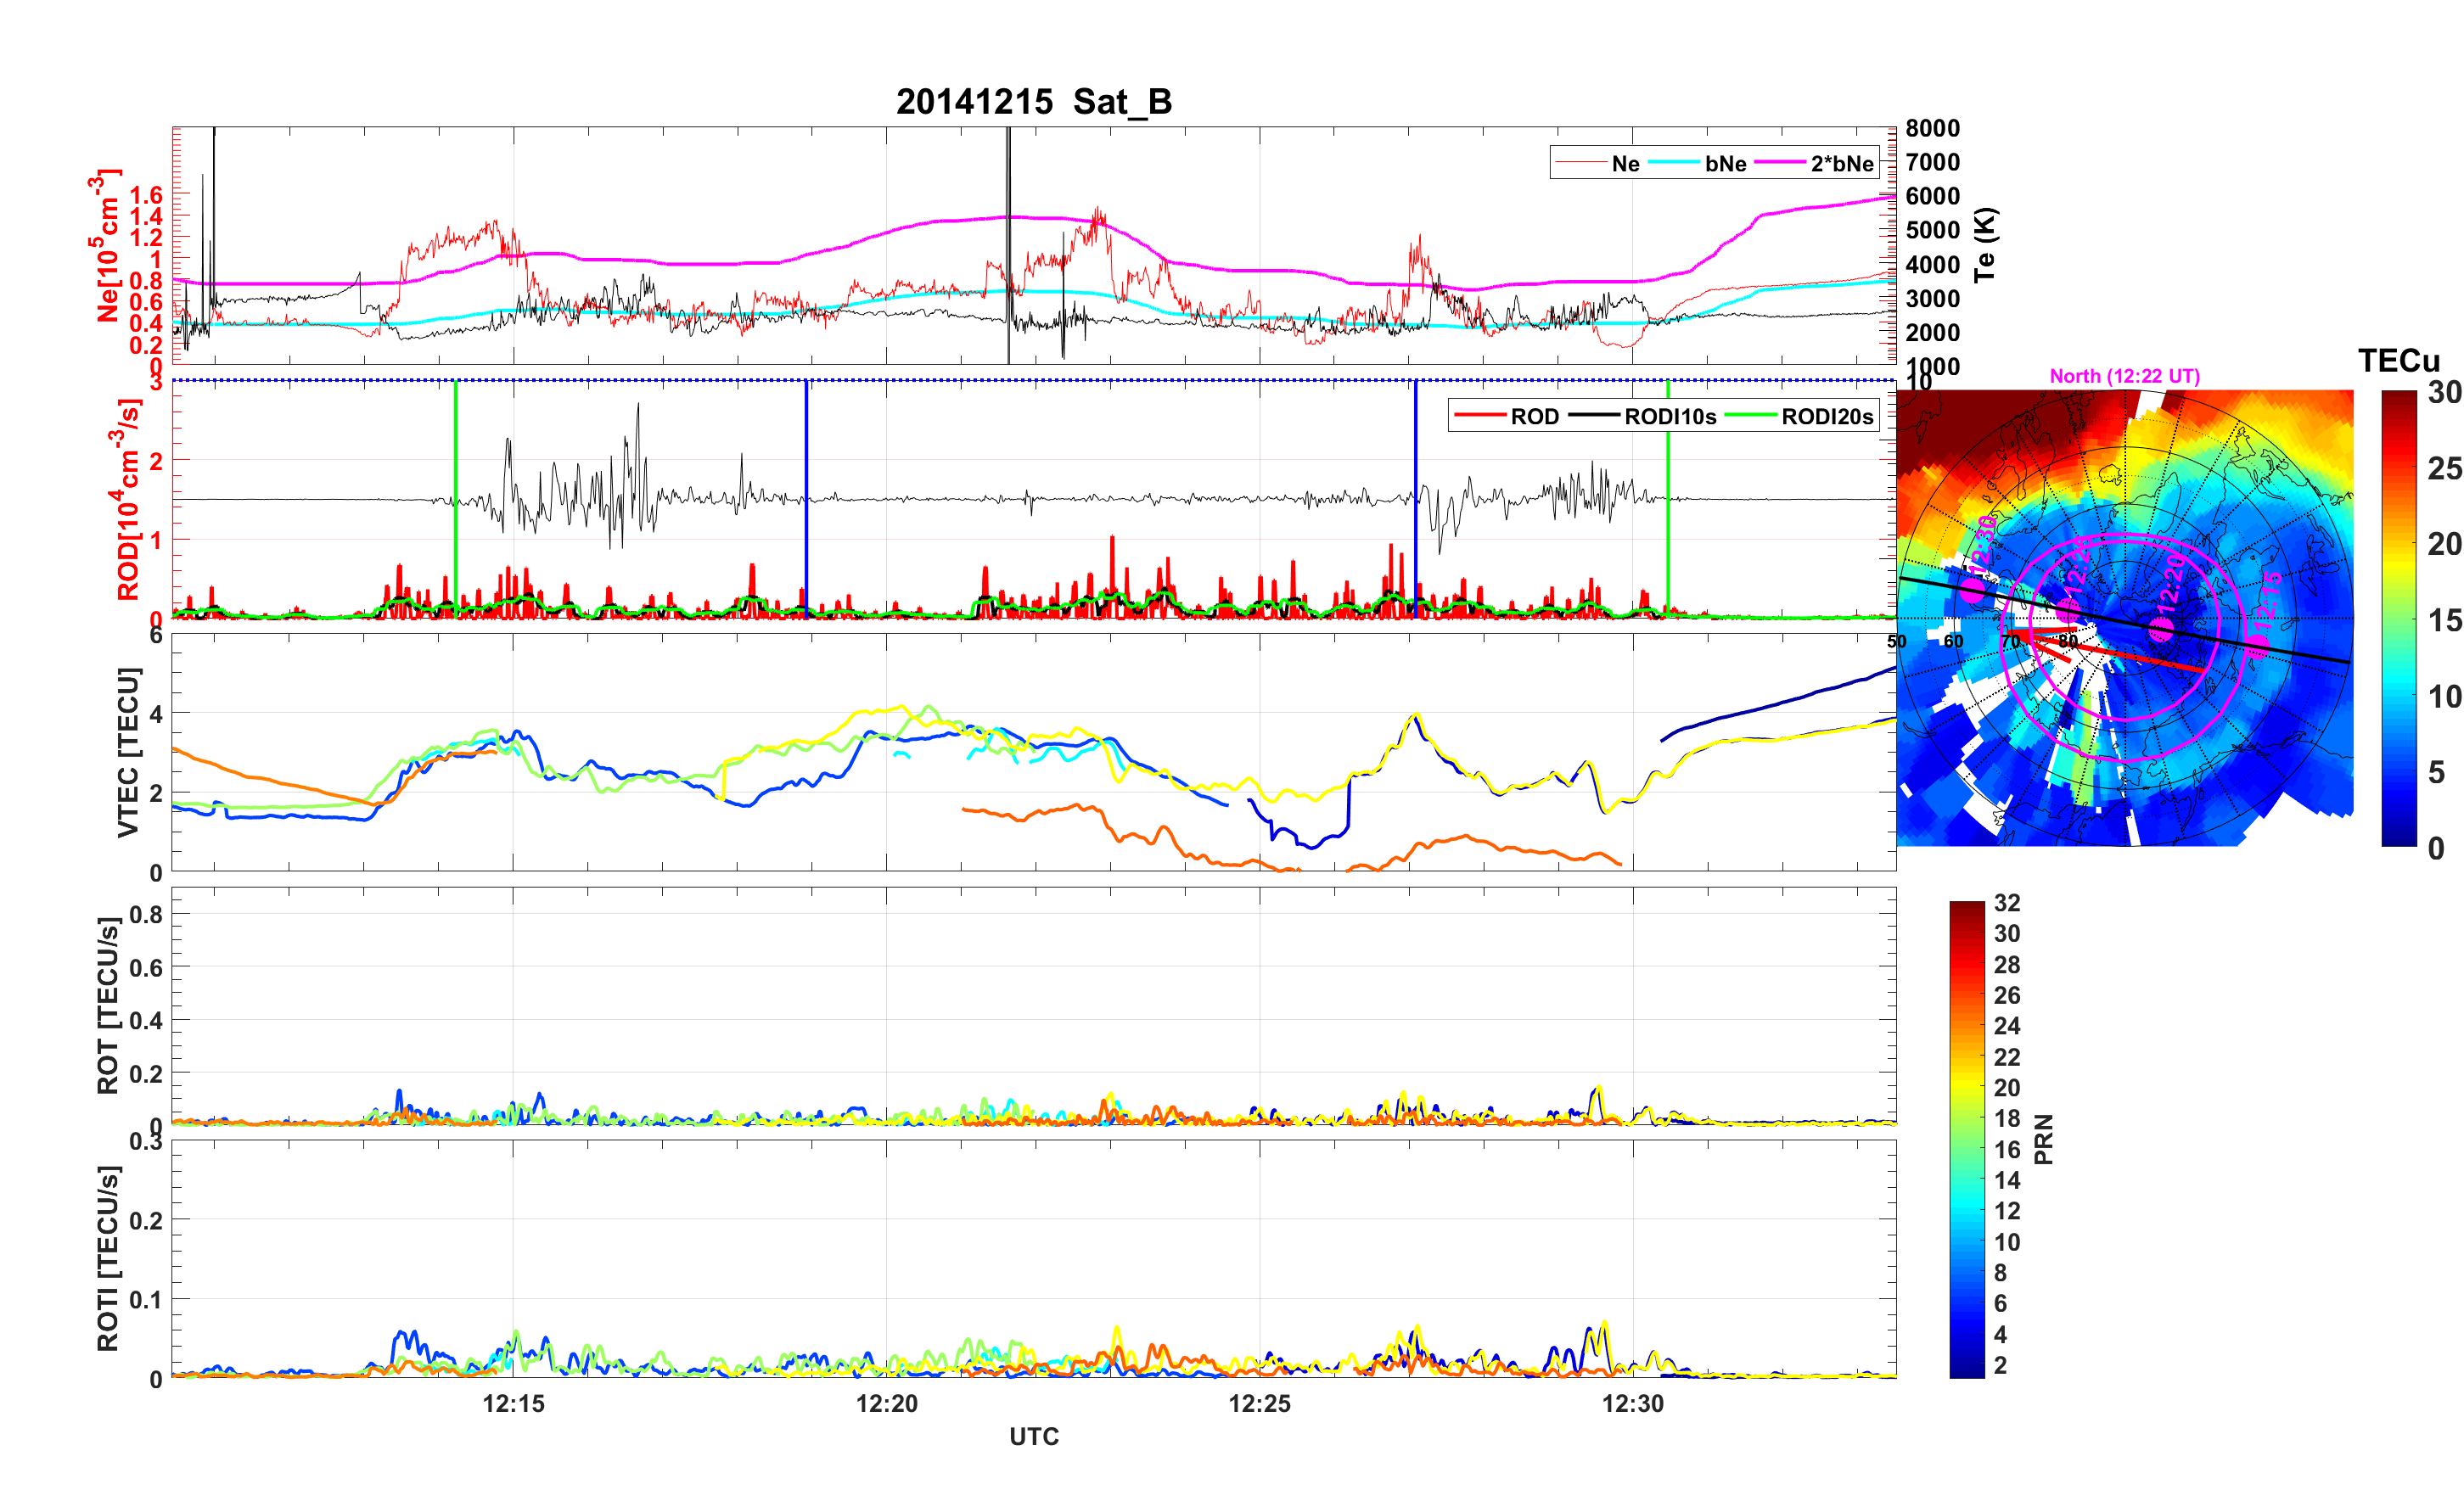Click the 12:30 UTC tick label
2464x1490 pixels.
pyautogui.click(x=1632, y=1404)
